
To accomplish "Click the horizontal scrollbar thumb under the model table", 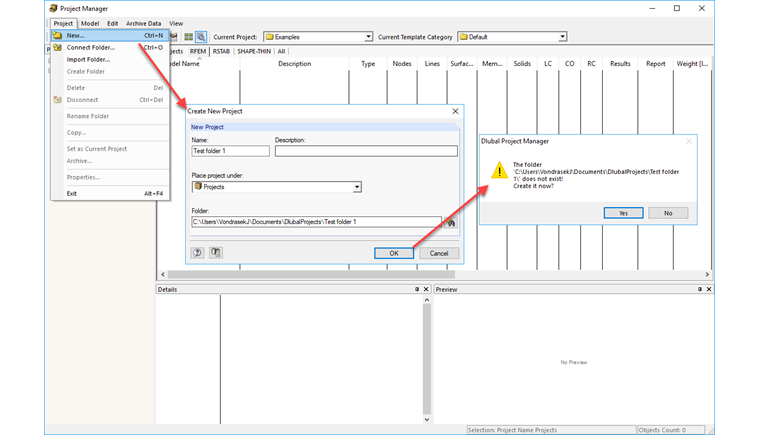I will click(311, 274).
